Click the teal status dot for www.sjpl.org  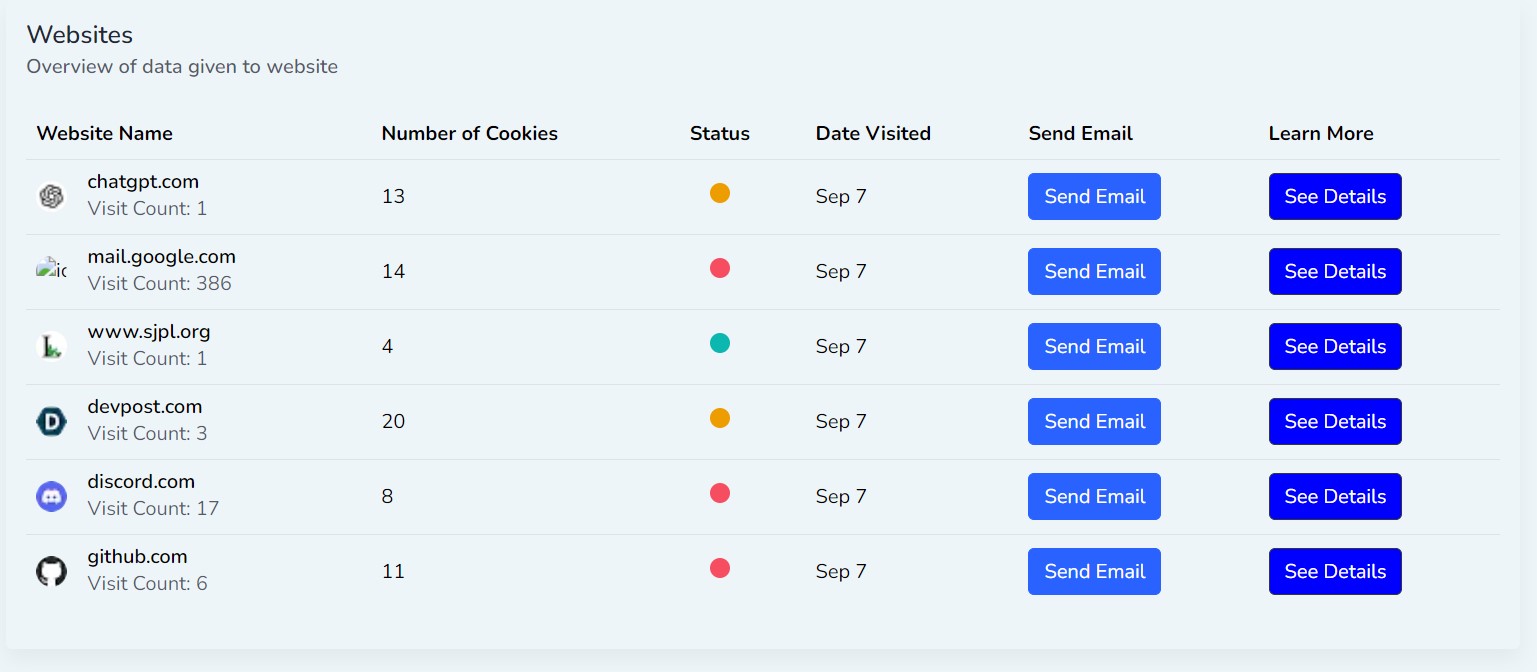click(x=720, y=343)
